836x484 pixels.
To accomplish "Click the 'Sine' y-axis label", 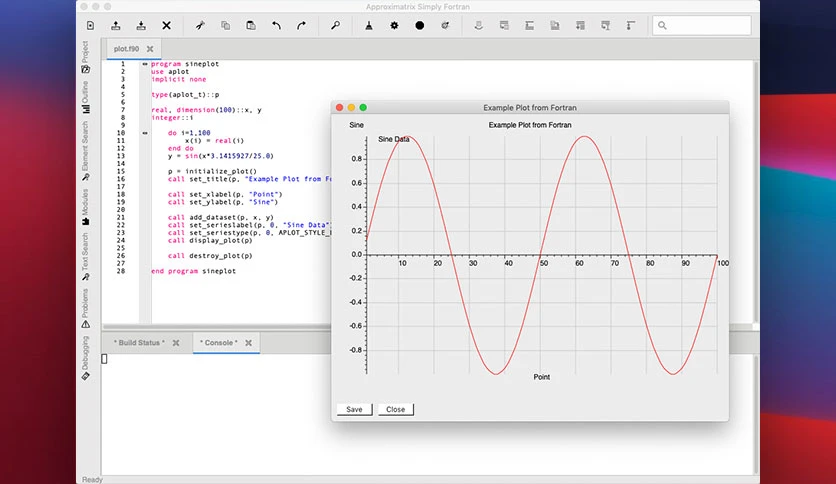I will coord(357,125).
